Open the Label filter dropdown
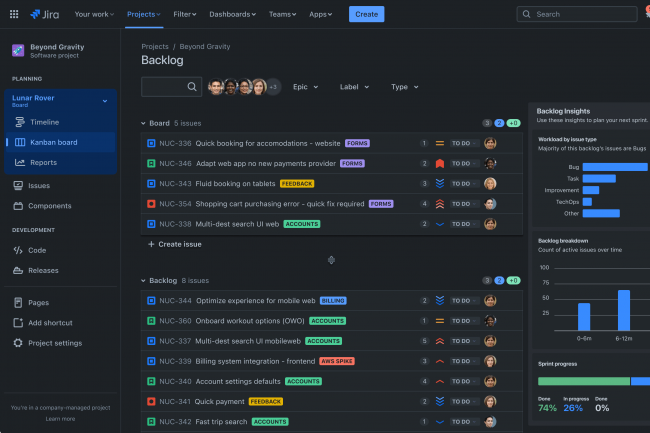This screenshot has height=433, width=650. [354, 87]
